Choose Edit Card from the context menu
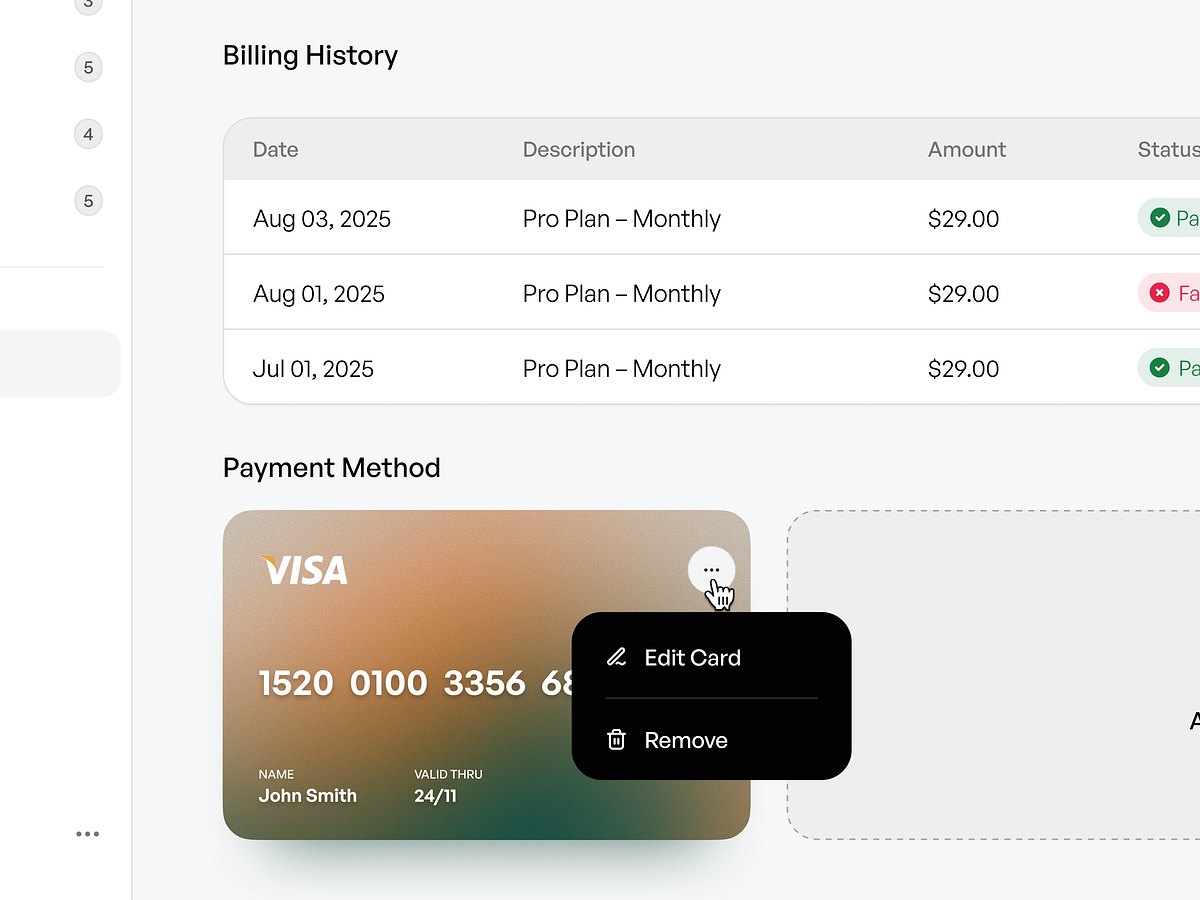The width and height of the screenshot is (1200, 900). point(693,657)
